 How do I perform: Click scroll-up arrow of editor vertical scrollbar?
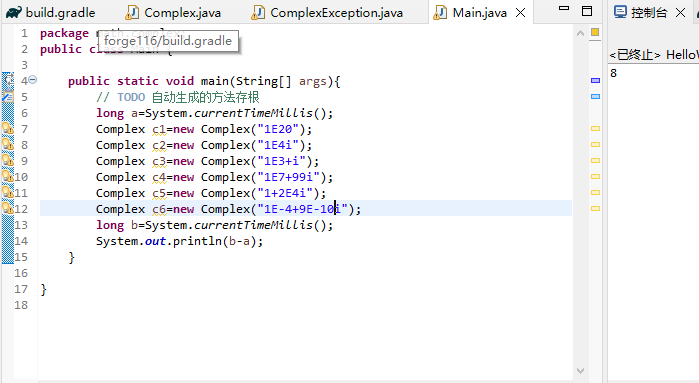tap(580, 33)
